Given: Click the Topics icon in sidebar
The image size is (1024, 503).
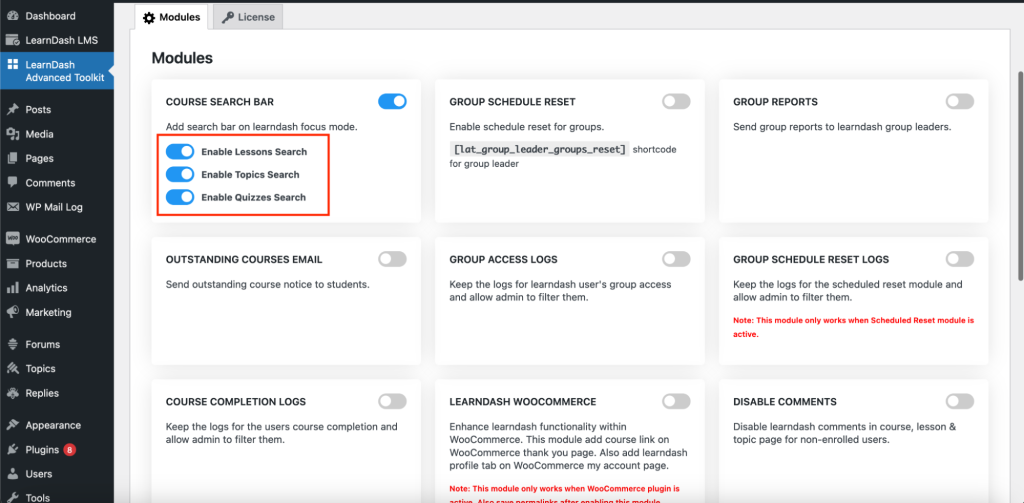Looking at the screenshot, I should point(12,368).
